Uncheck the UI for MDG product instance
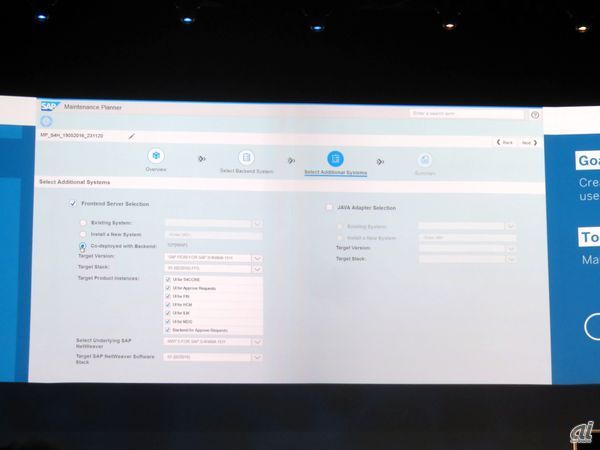Image resolution: width=600 pixels, height=450 pixels. point(168,321)
